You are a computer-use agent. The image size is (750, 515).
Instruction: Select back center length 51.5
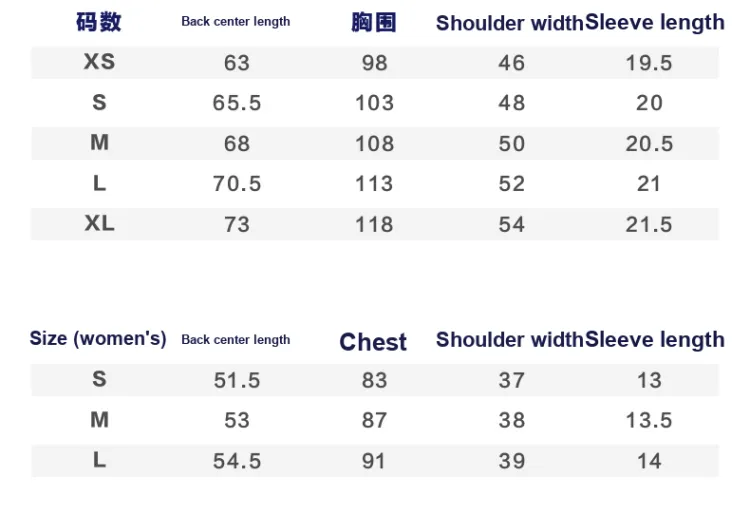pyautogui.click(x=237, y=380)
